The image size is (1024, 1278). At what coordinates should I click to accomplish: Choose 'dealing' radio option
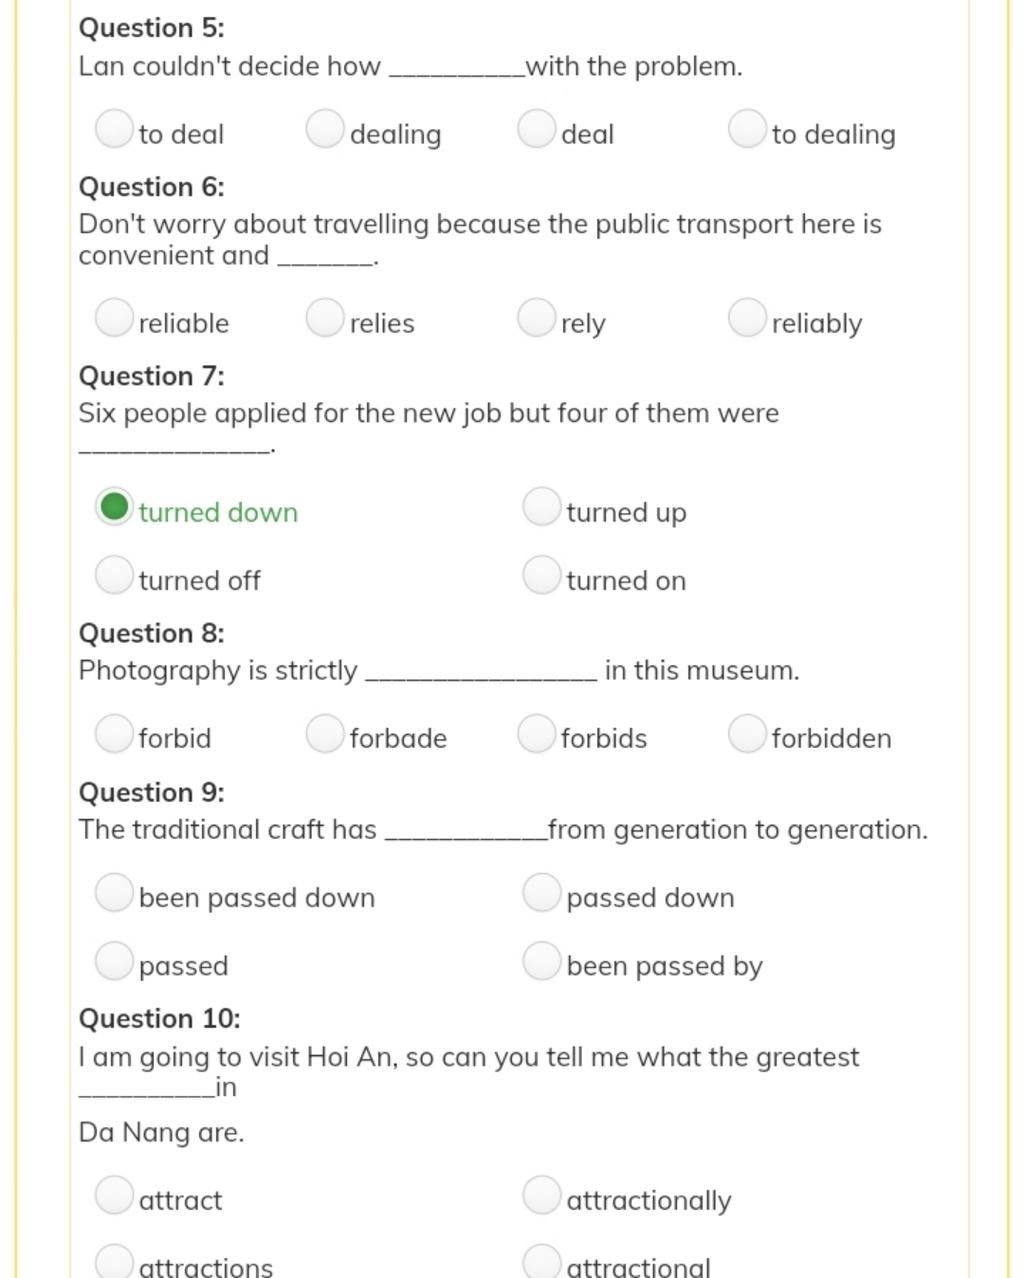coord(325,129)
